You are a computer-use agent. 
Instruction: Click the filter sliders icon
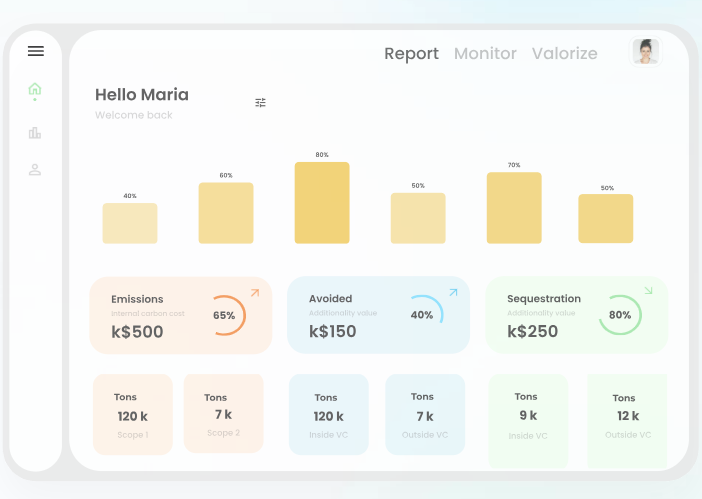[260, 102]
